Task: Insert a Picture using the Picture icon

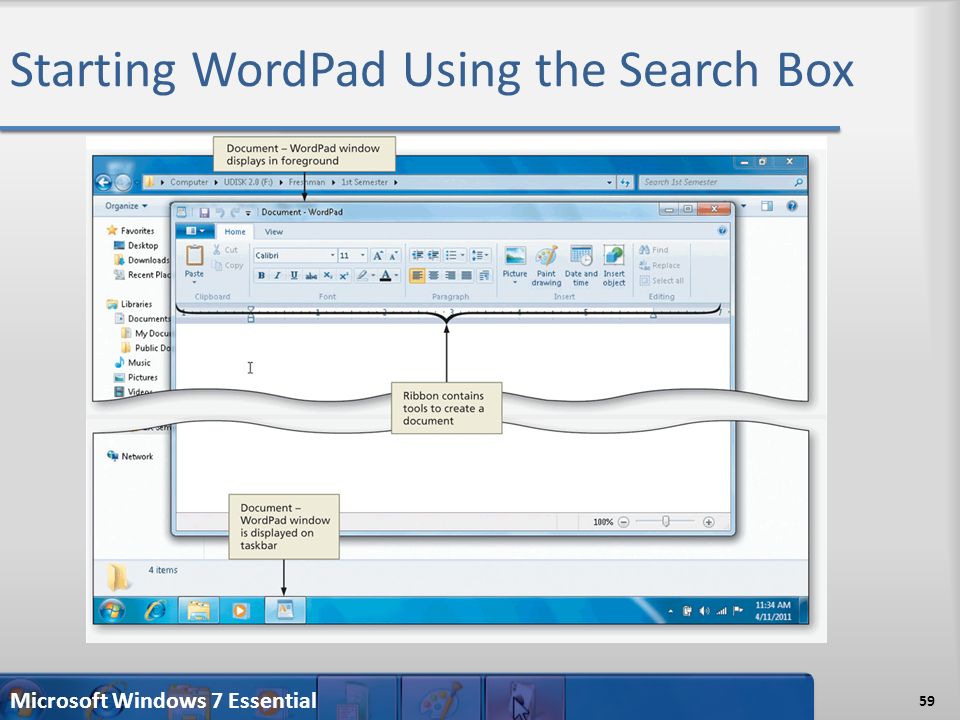Action: 515,255
